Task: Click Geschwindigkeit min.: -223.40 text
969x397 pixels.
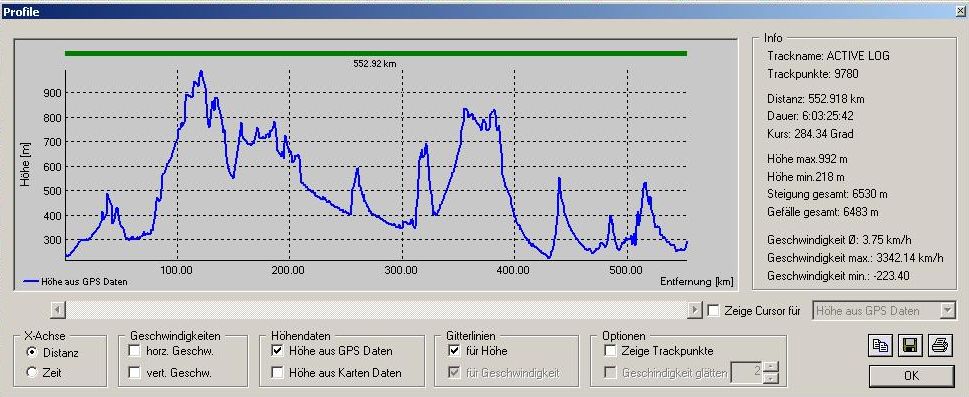Action: 838,276
